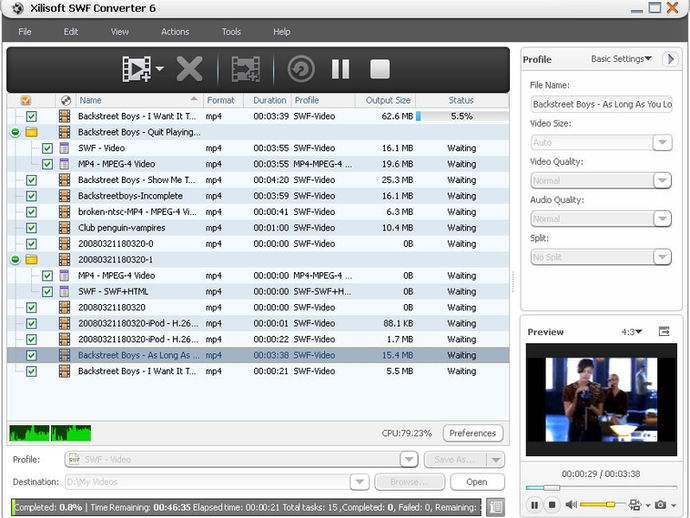This screenshot has width=690, height=518.
Task: Open the Help menu
Action: point(282,32)
